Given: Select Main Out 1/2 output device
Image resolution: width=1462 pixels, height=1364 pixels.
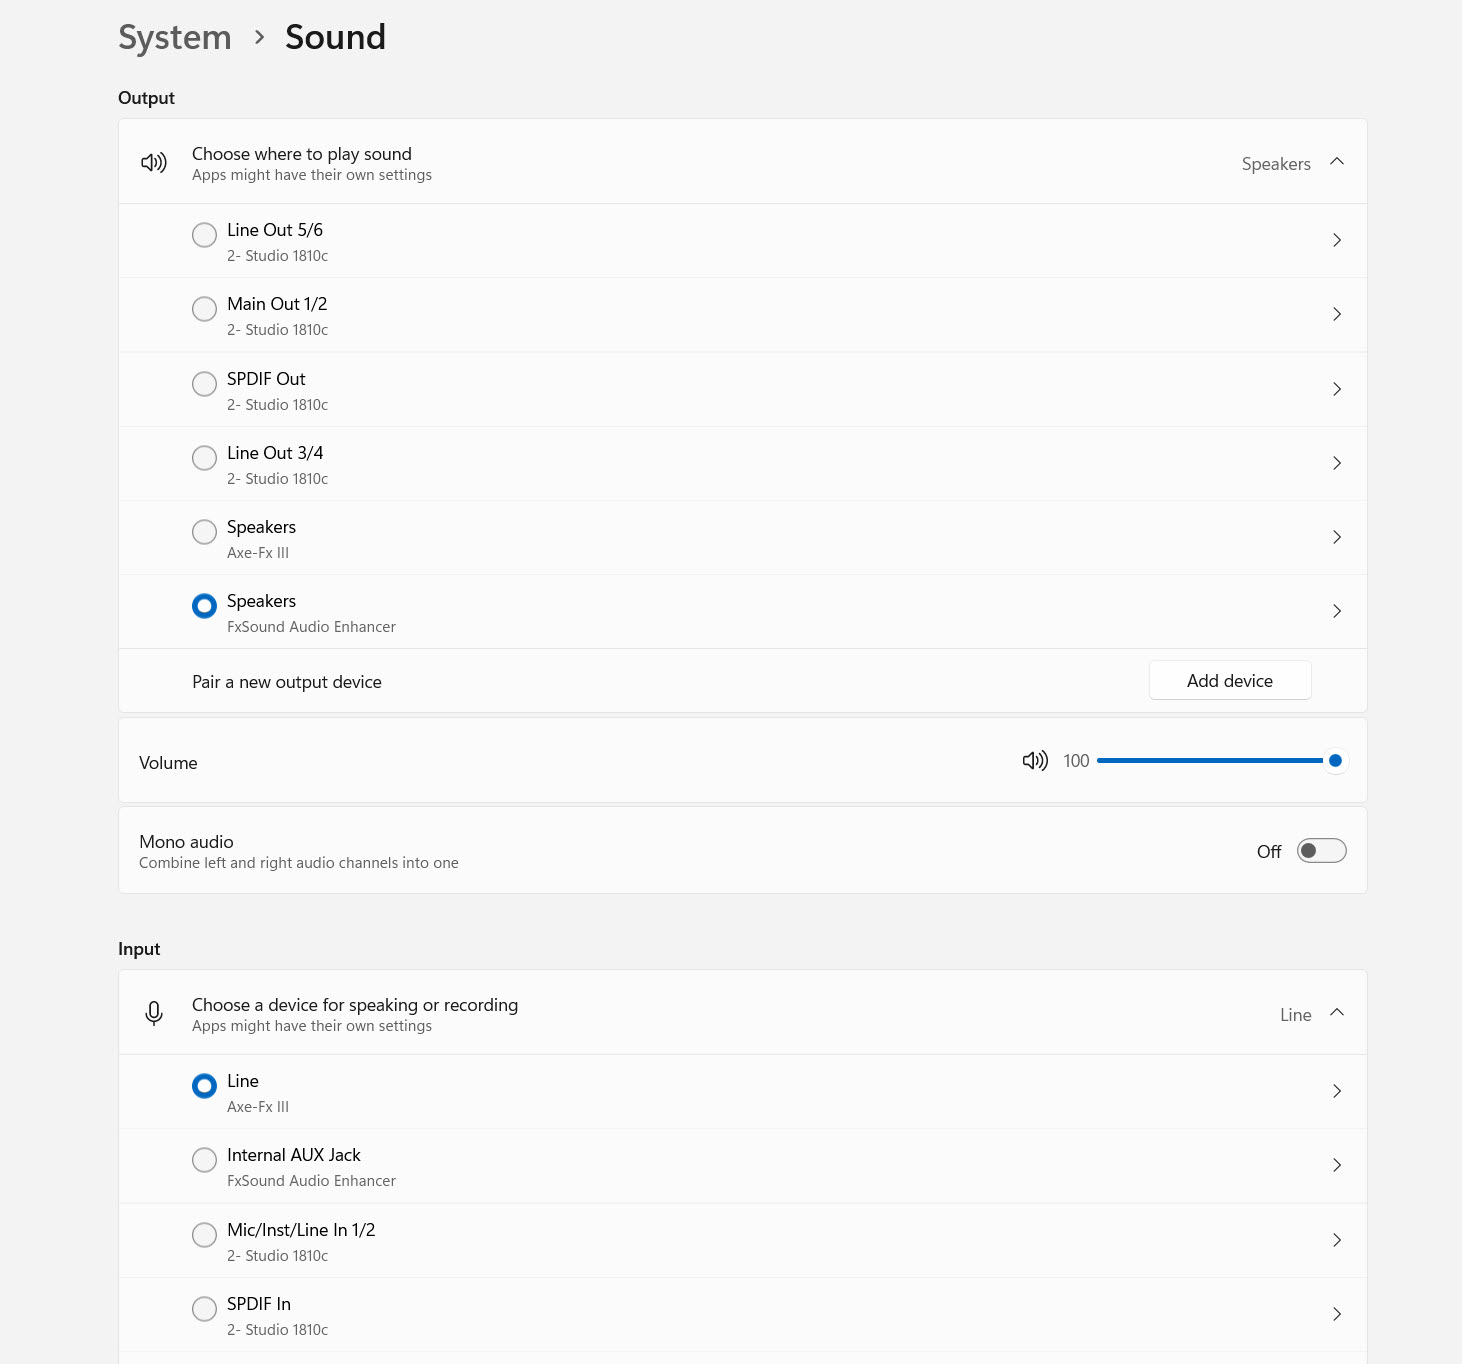Looking at the screenshot, I should pyautogui.click(x=204, y=309).
